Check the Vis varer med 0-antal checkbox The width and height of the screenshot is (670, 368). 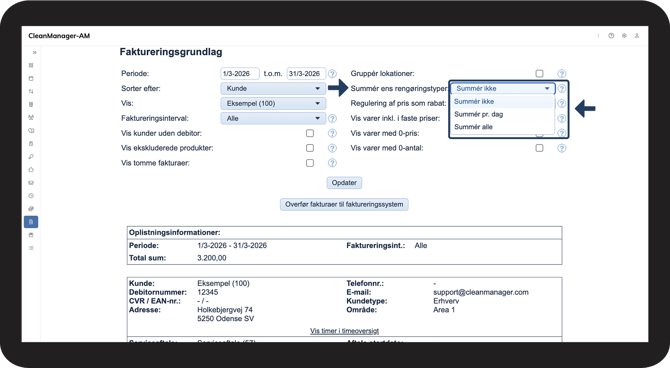(x=539, y=148)
